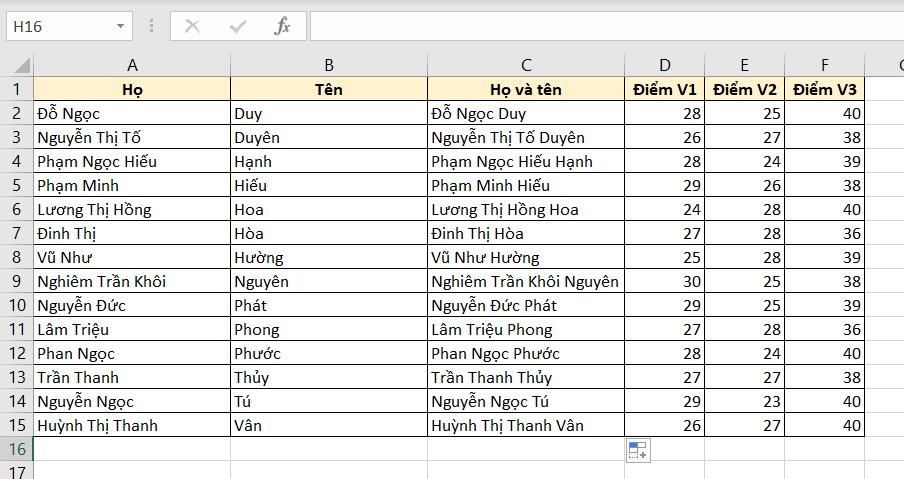Select column A header
The image size is (904, 479).
(132, 66)
